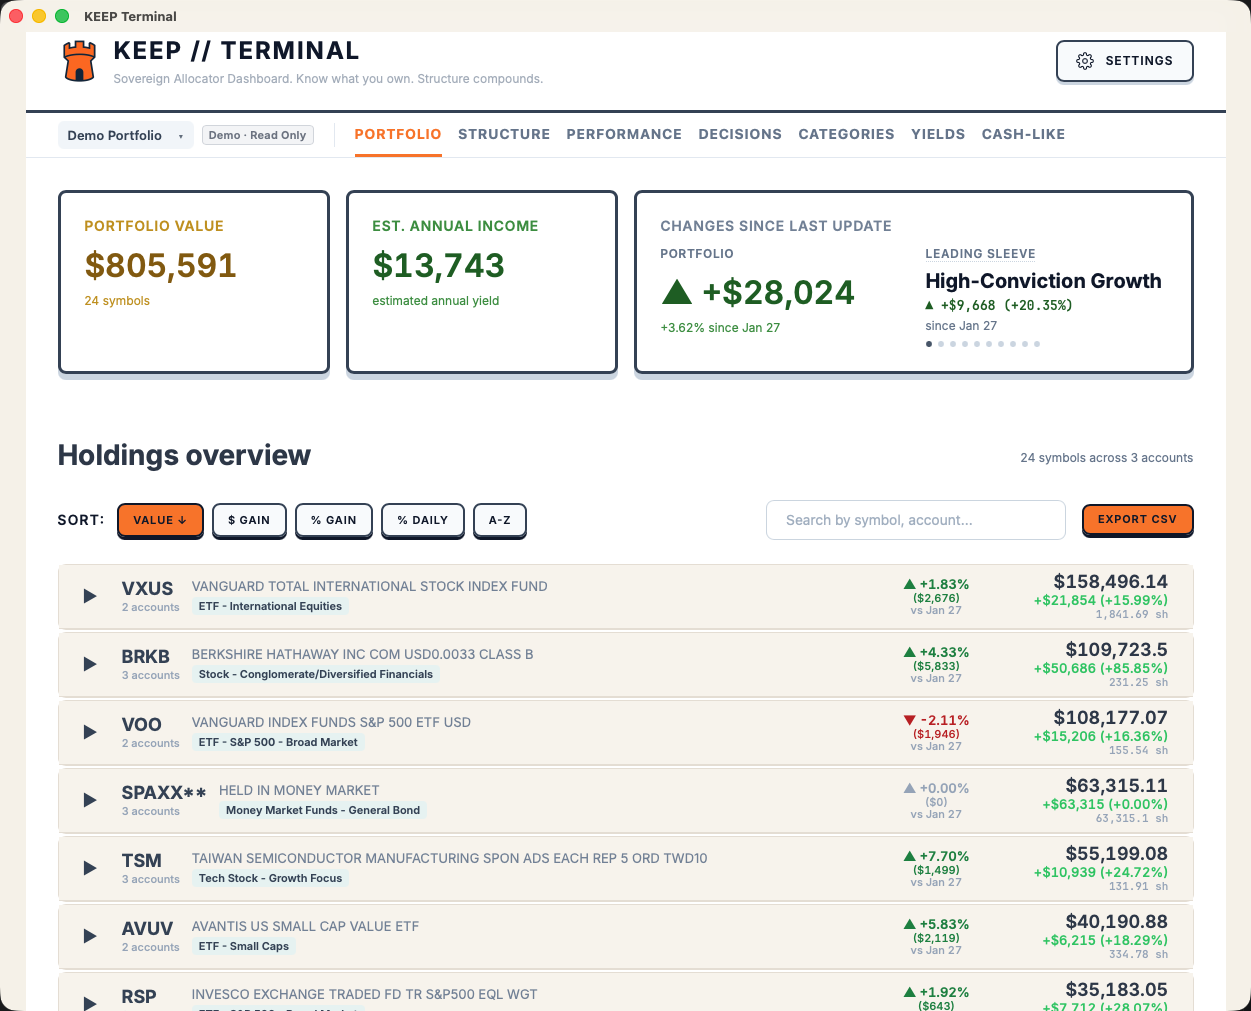Viewport: 1251px width, 1011px height.
Task: Click the up arrow next to +1.83% on VXUS
Action: click(x=910, y=584)
